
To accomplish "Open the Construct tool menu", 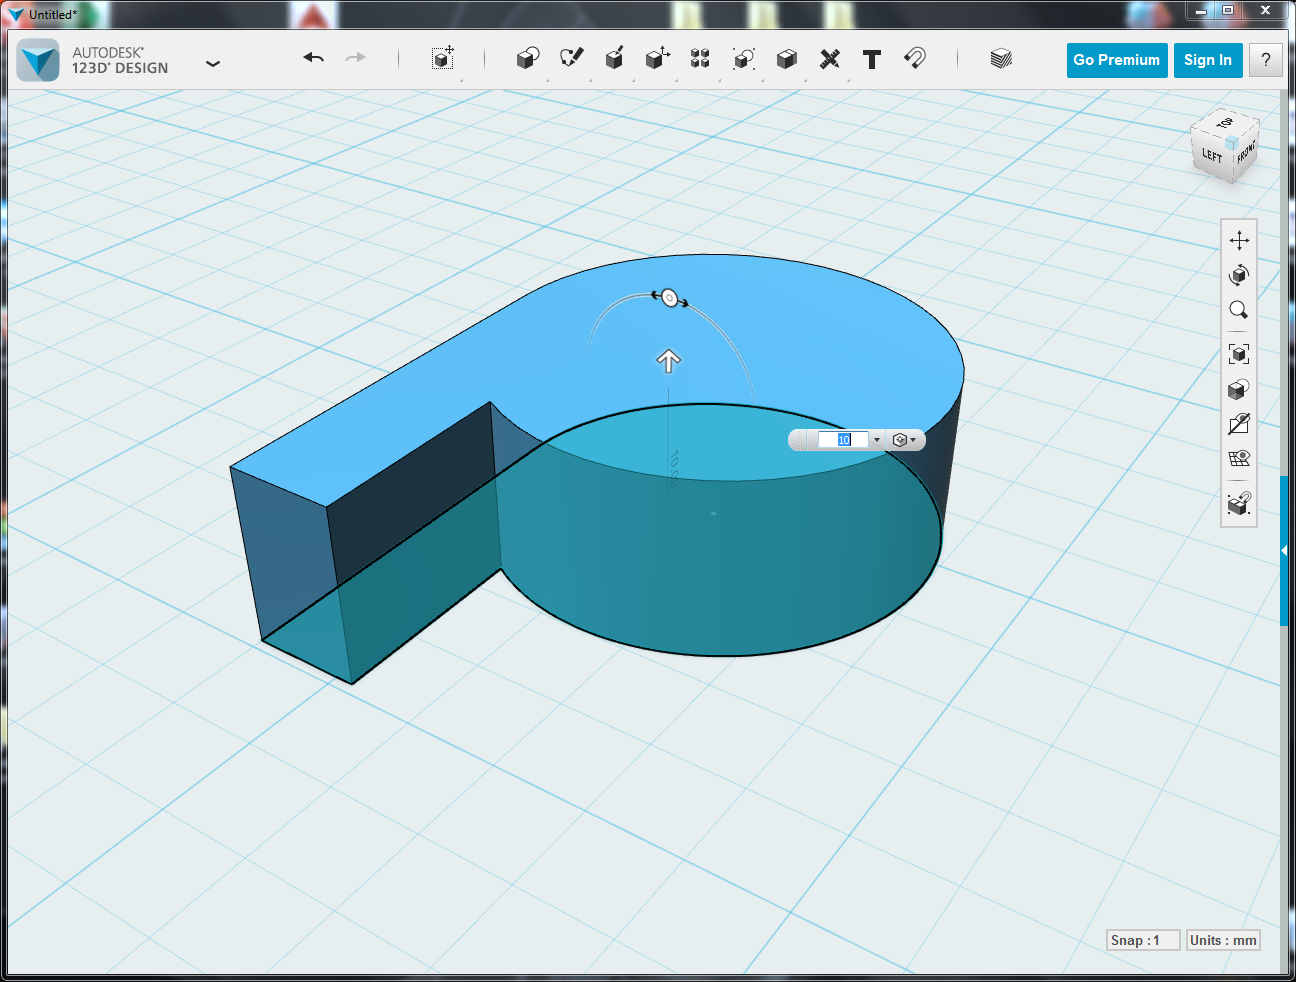I will tap(614, 59).
